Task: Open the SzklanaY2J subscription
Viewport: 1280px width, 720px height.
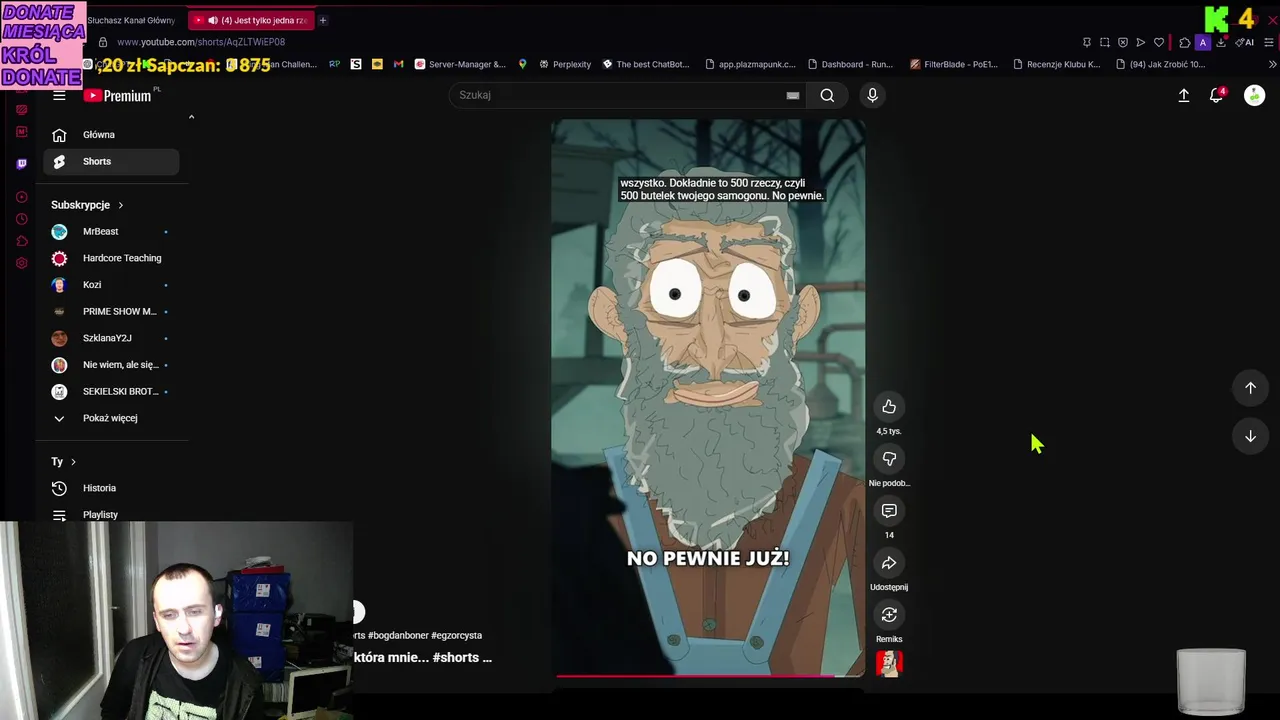Action: (111, 338)
